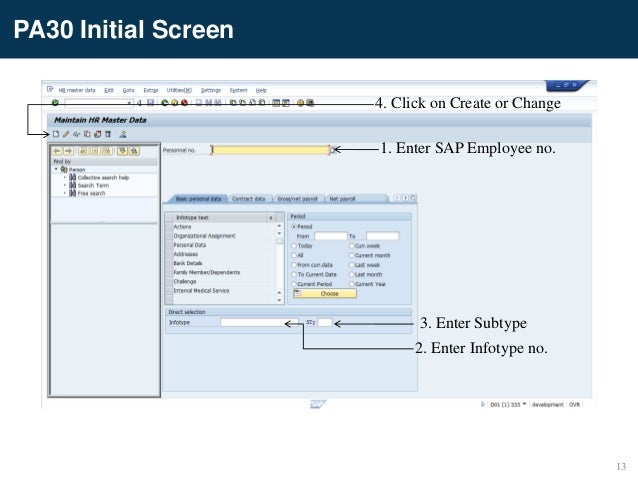Image resolution: width=638 pixels, height=479 pixels.
Task: Open the Extras menu
Action: coord(151,90)
